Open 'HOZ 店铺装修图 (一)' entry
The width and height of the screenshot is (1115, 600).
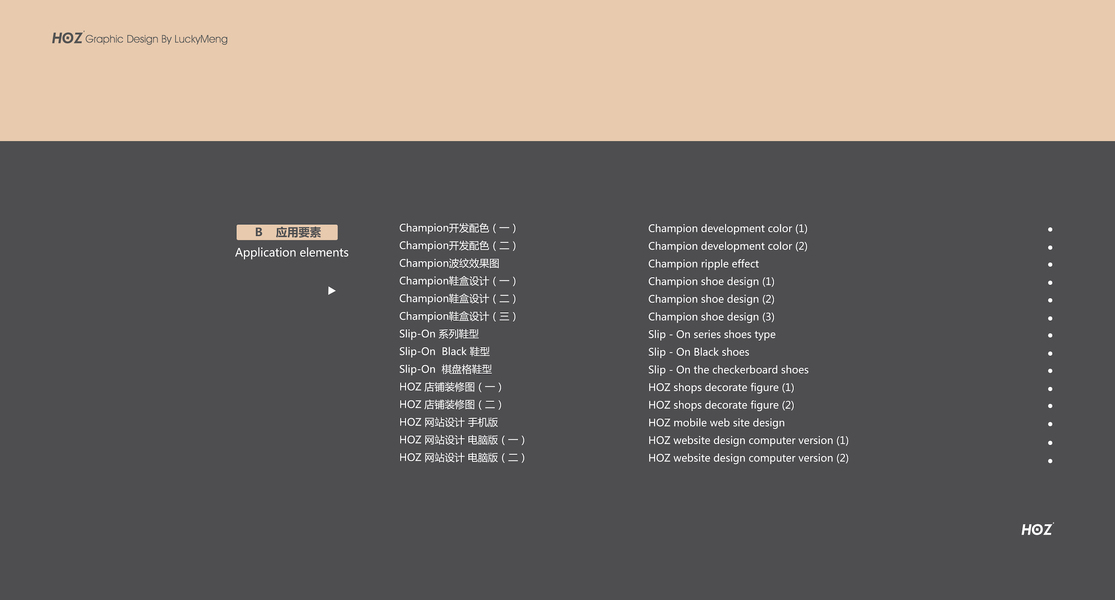click(450, 387)
